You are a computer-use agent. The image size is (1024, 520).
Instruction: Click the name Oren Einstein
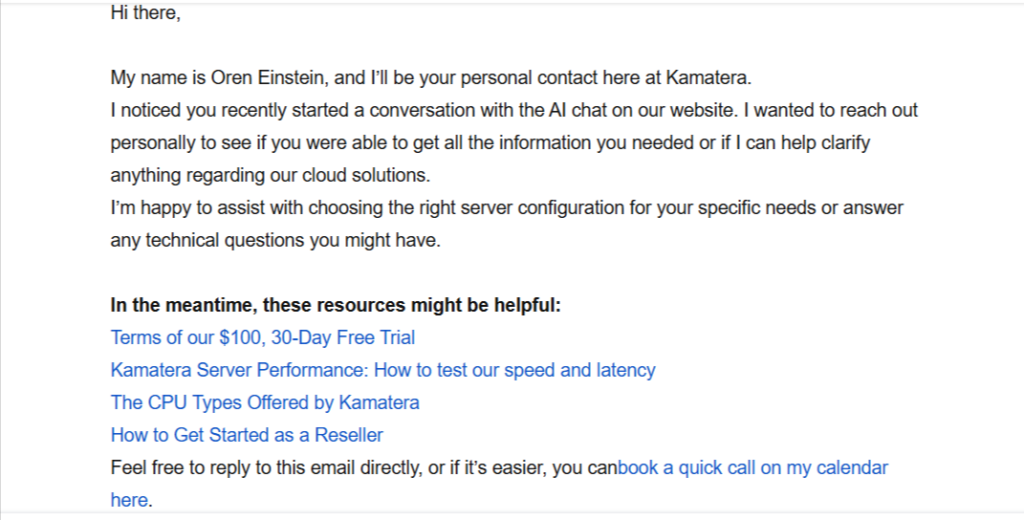point(266,78)
